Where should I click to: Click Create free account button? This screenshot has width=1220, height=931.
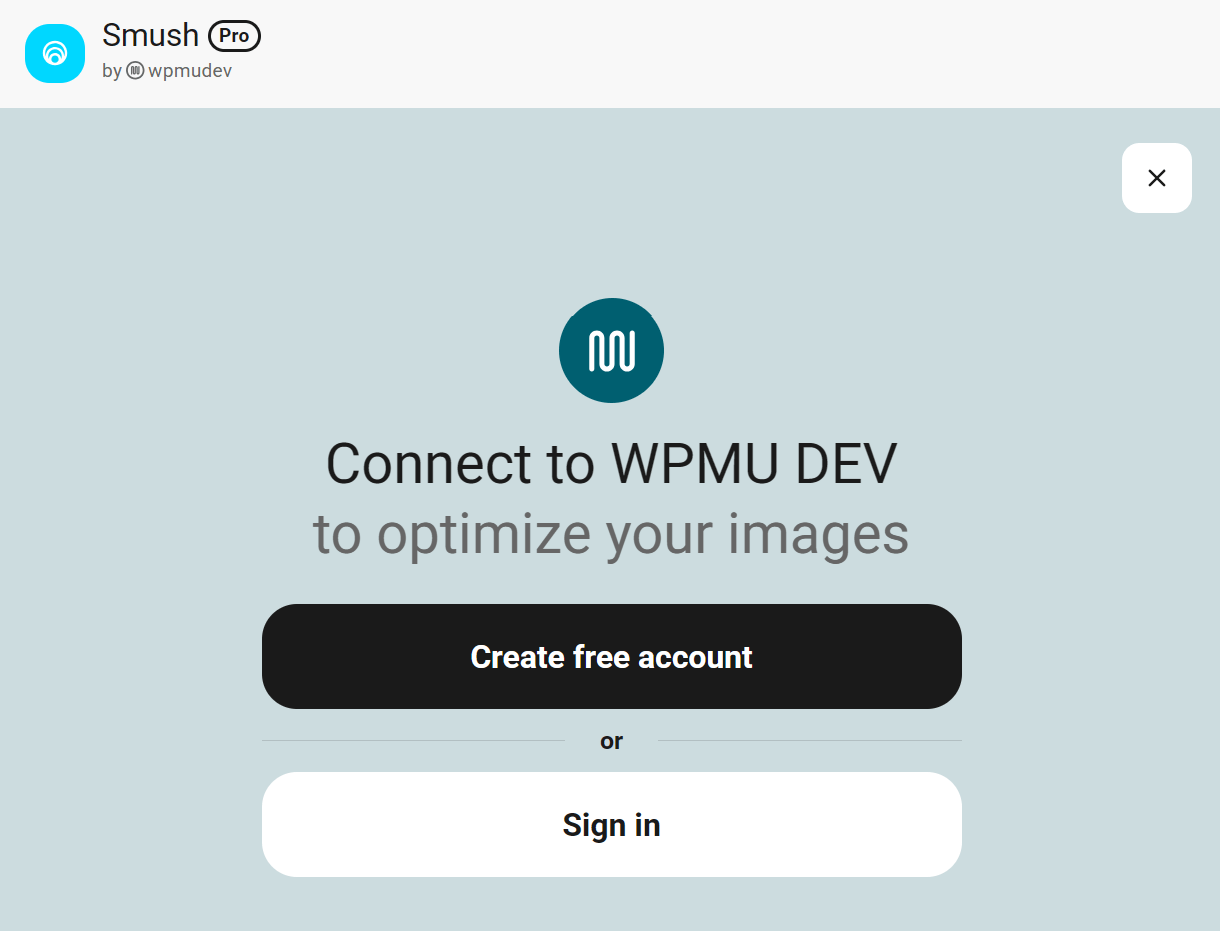point(612,656)
